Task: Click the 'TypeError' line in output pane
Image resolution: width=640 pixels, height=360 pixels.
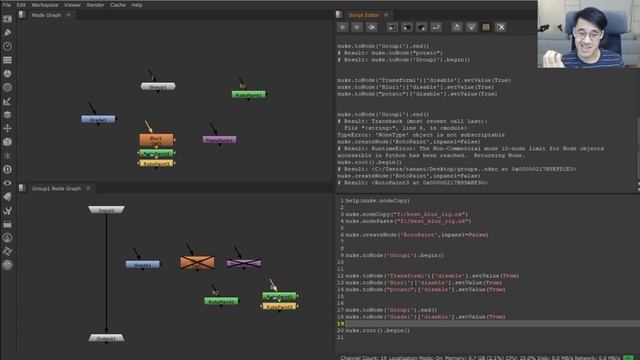Action: click(421, 135)
